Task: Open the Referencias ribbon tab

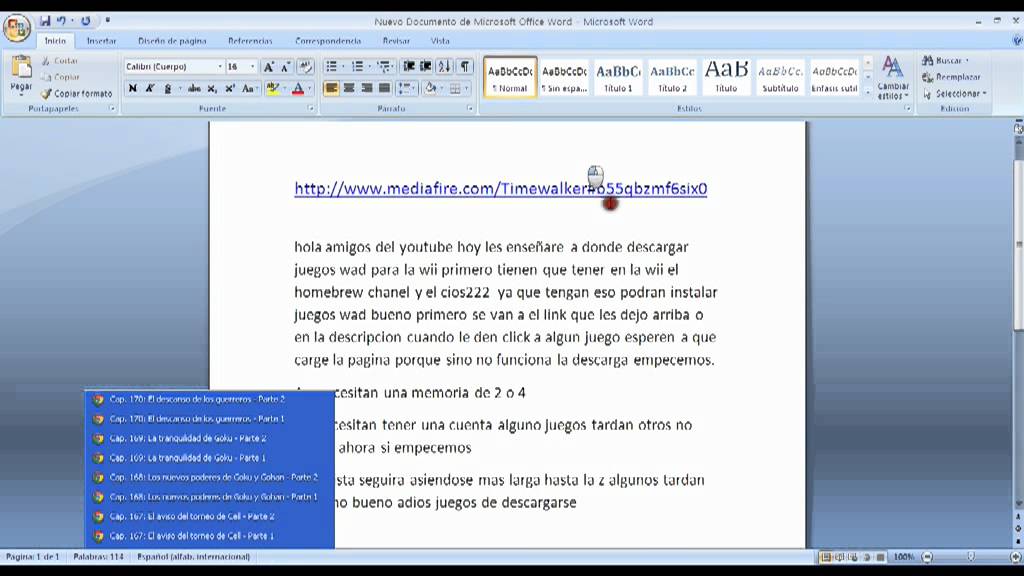Action: tap(250, 40)
